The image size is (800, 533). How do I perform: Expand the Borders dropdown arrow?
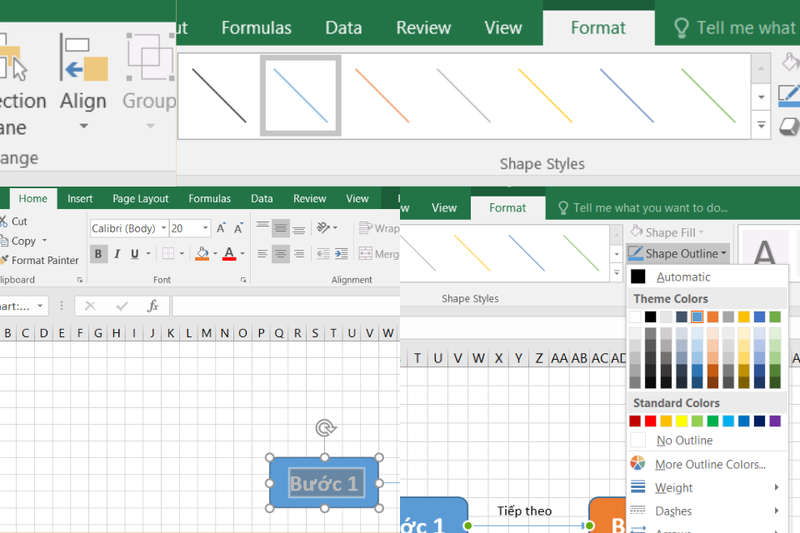point(181,253)
